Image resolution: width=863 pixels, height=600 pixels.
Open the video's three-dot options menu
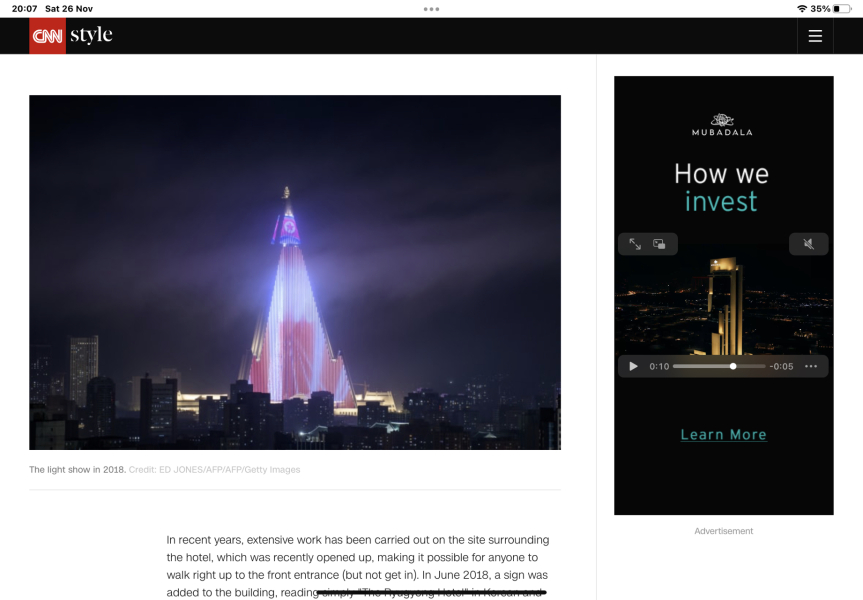(x=811, y=367)
